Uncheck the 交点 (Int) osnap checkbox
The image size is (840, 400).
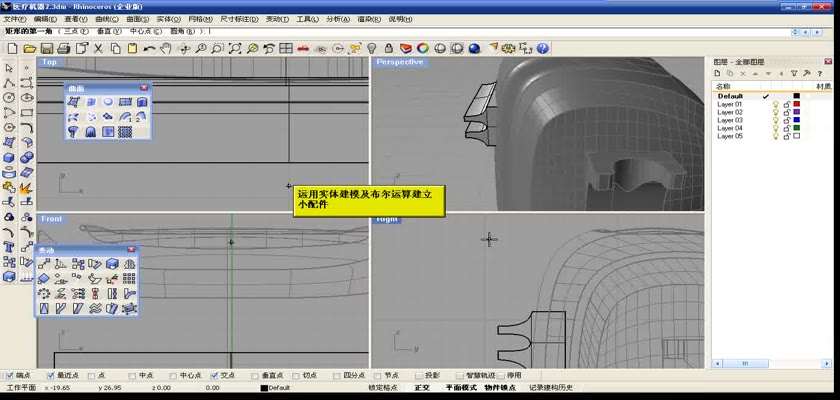point(214,375)
